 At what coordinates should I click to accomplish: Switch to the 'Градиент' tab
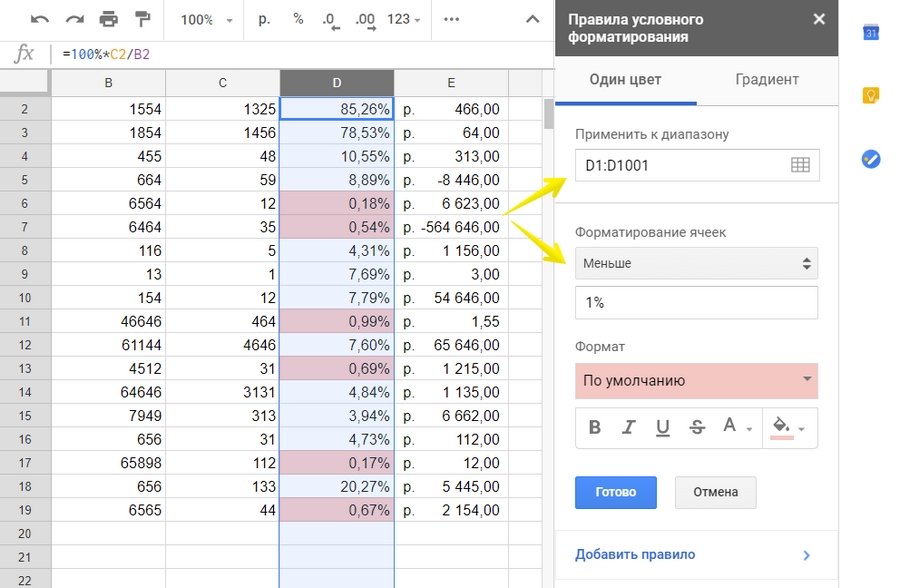(x=767, y=80)
